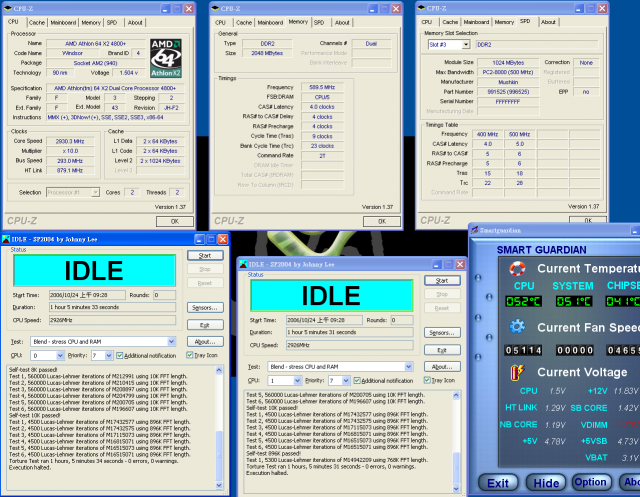This screenshot has width=640, height=497.
Task: Select CPU tab in Memory CPU-Z window
Action: pyautogui.click(x=220, y=22)
